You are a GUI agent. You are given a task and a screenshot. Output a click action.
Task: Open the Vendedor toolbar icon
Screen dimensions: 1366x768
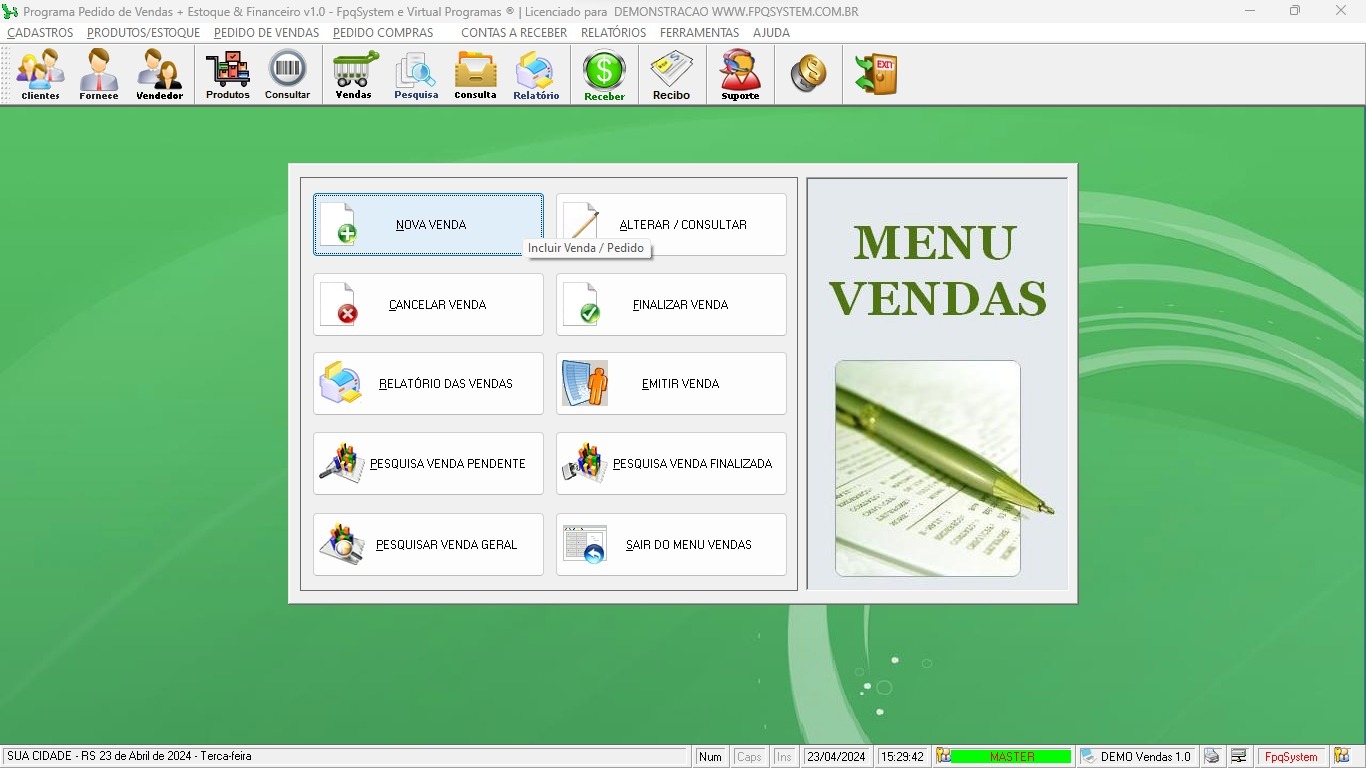click(x=160, y=75)
